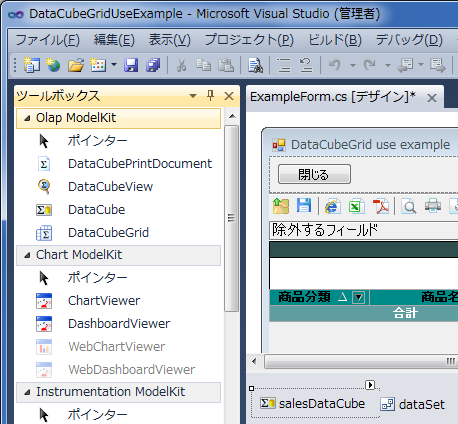Screen dimensions: 458x424
Task: Select the DataCubeGrid toolbox item
Action: (x=118, y=233)
